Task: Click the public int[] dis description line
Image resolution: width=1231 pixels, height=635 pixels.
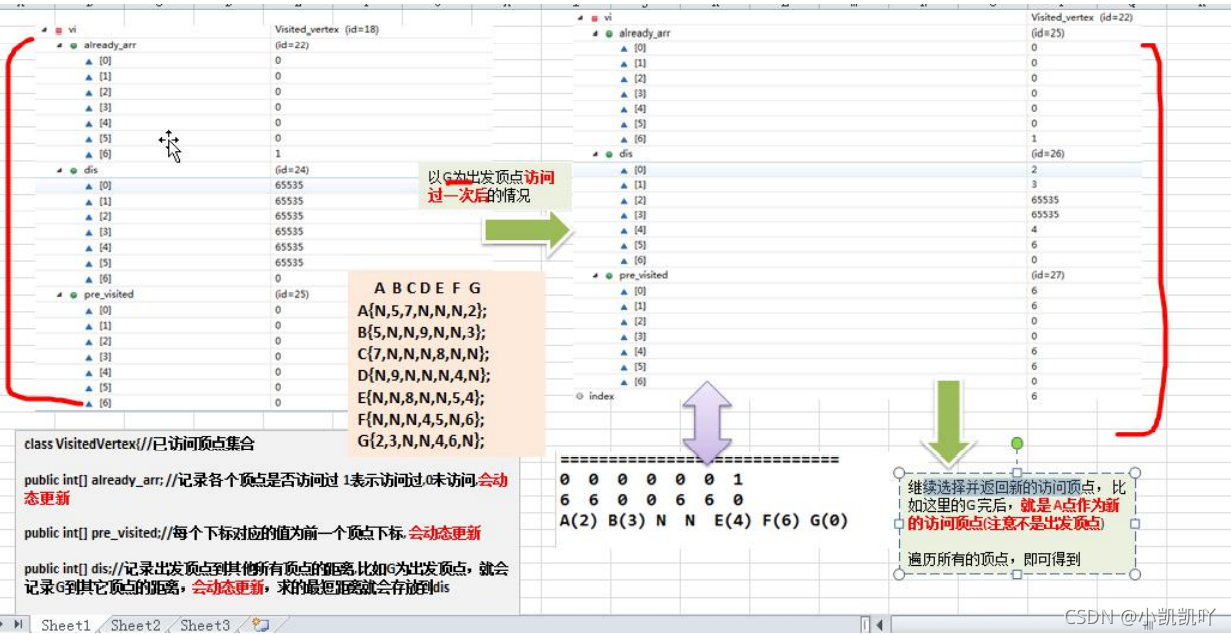Action: coord(266,578)
